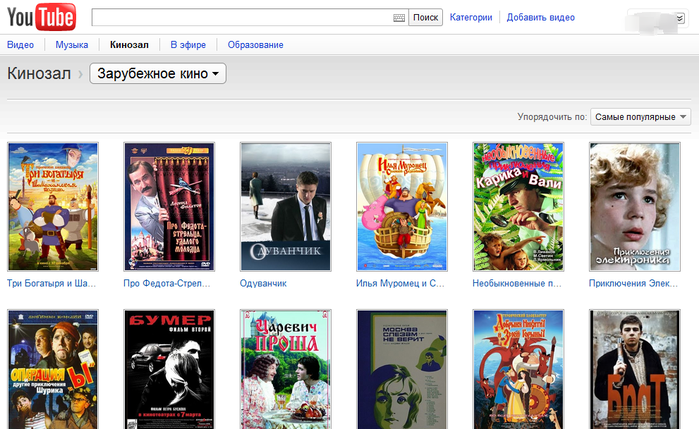
Task: Open the Образование tab
Action: click(255, 45)
